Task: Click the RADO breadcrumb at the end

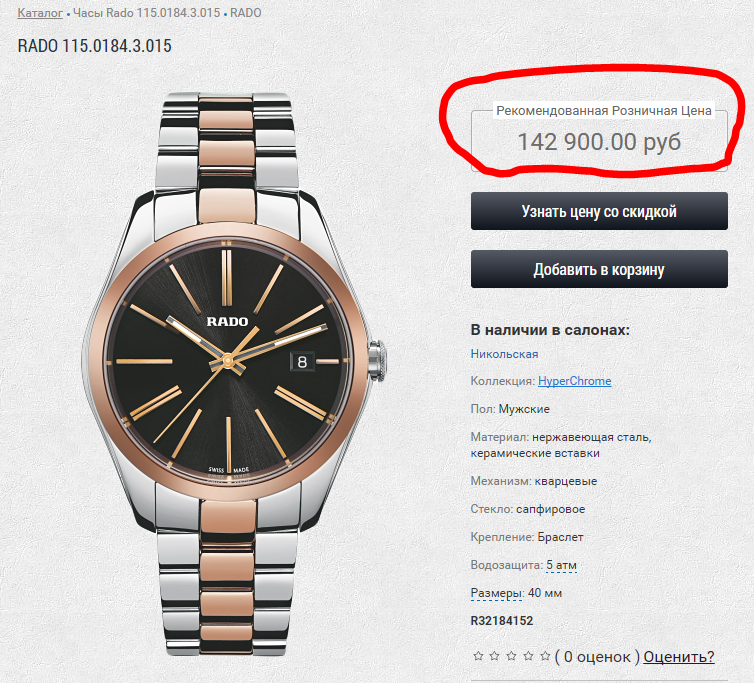Action: [245, 13]
